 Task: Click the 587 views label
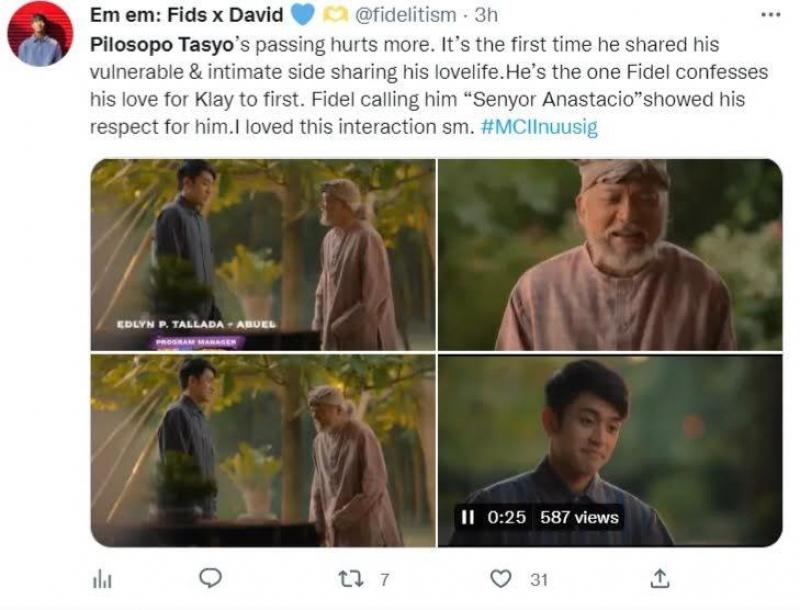pyautogui.click(x=579, y=518)
